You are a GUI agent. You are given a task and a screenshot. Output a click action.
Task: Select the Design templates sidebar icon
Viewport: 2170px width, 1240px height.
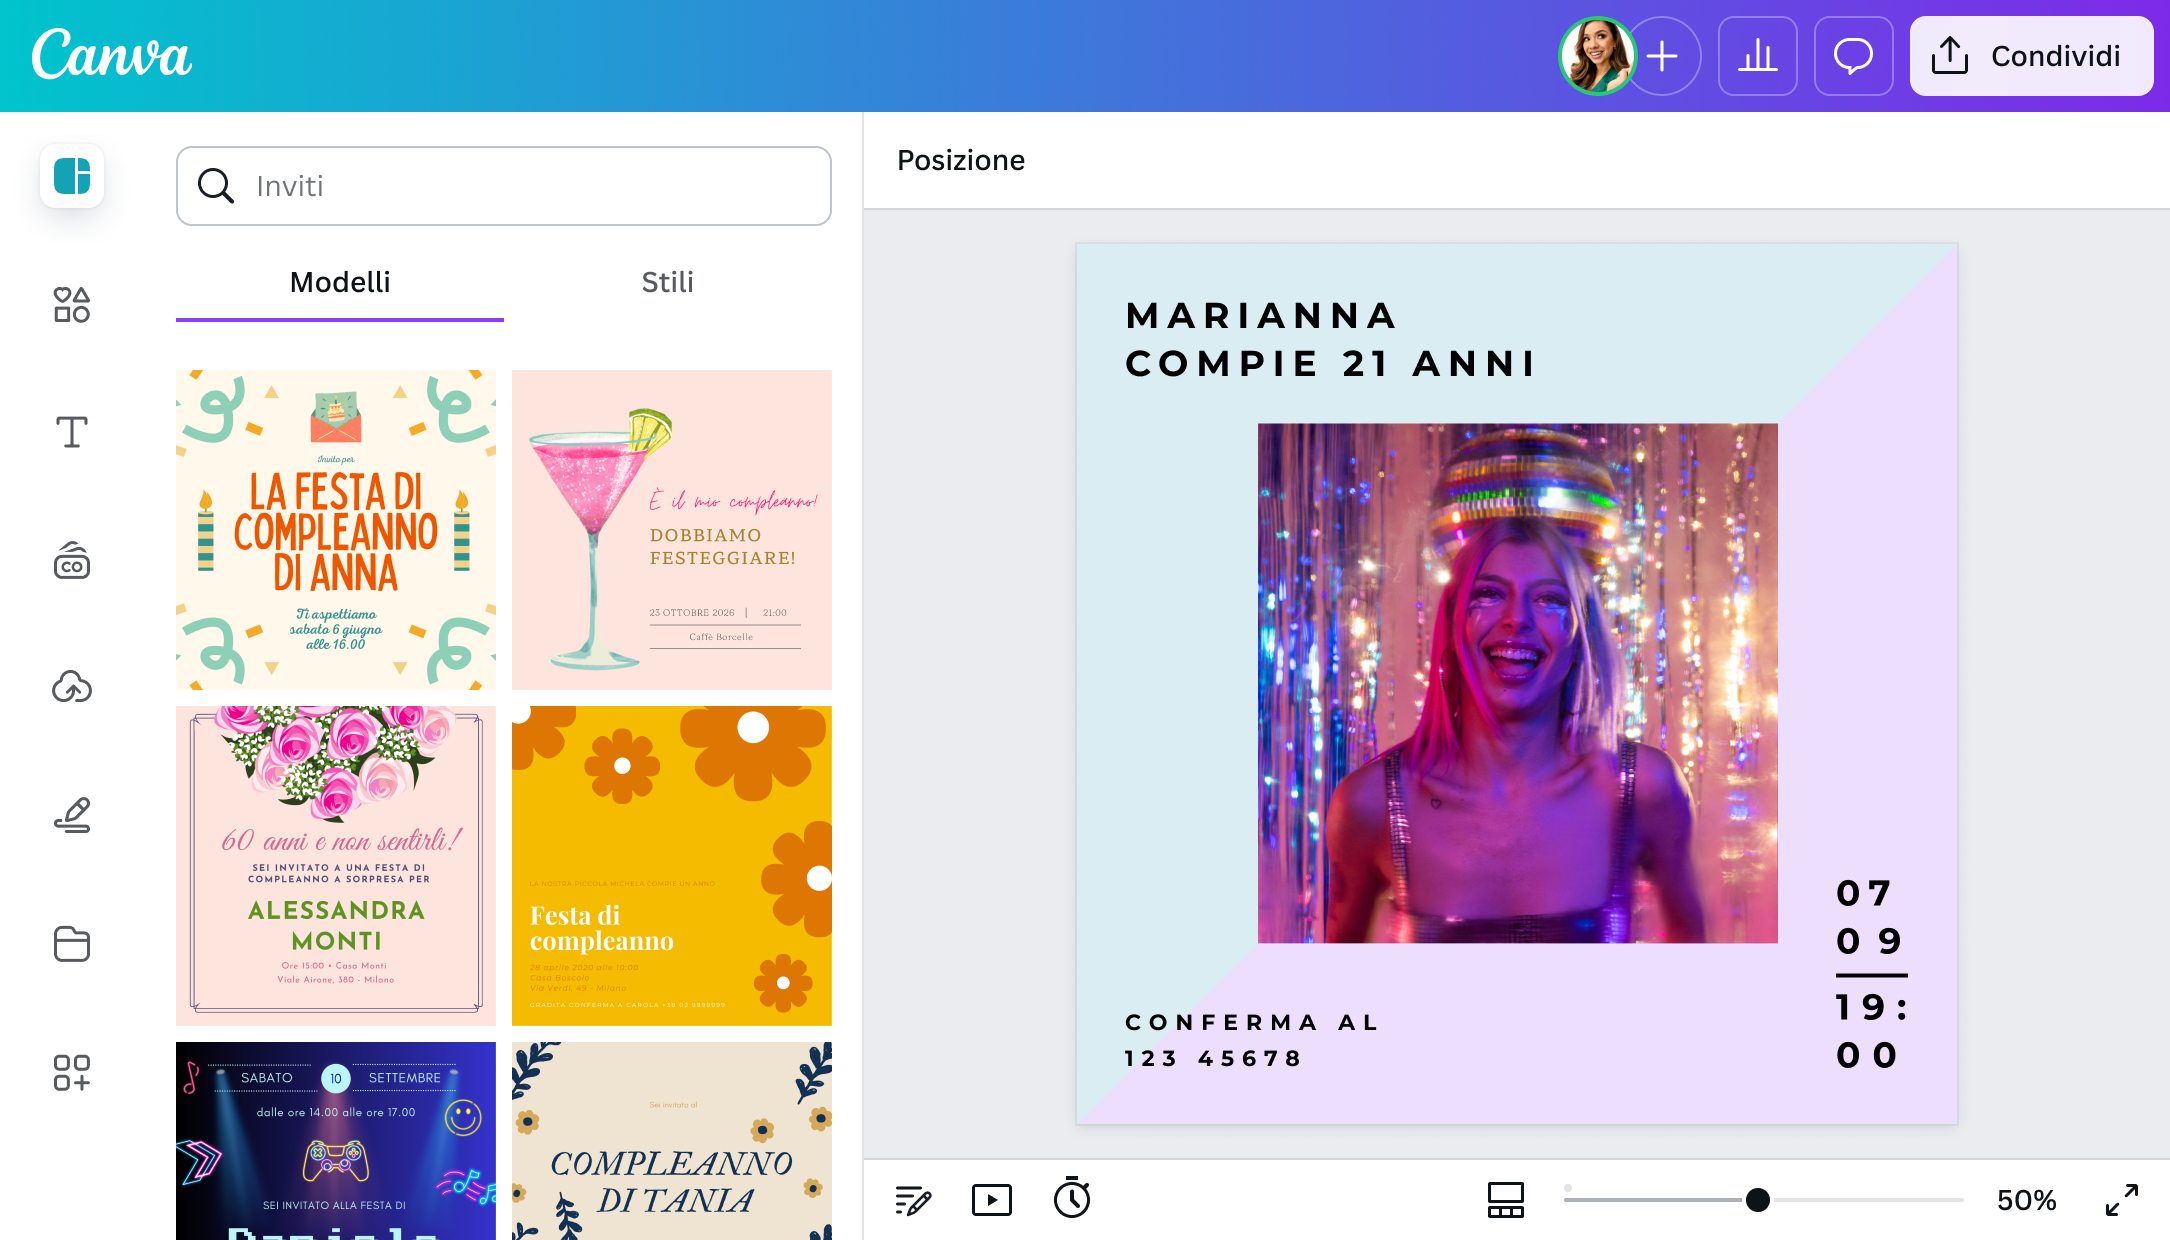click(72, 176)
